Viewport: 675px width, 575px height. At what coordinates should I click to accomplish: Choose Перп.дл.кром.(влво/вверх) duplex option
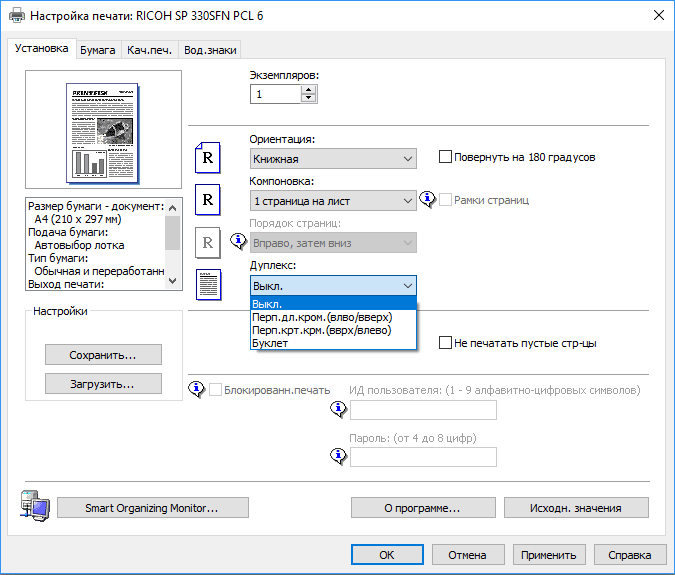coord(321,317)
